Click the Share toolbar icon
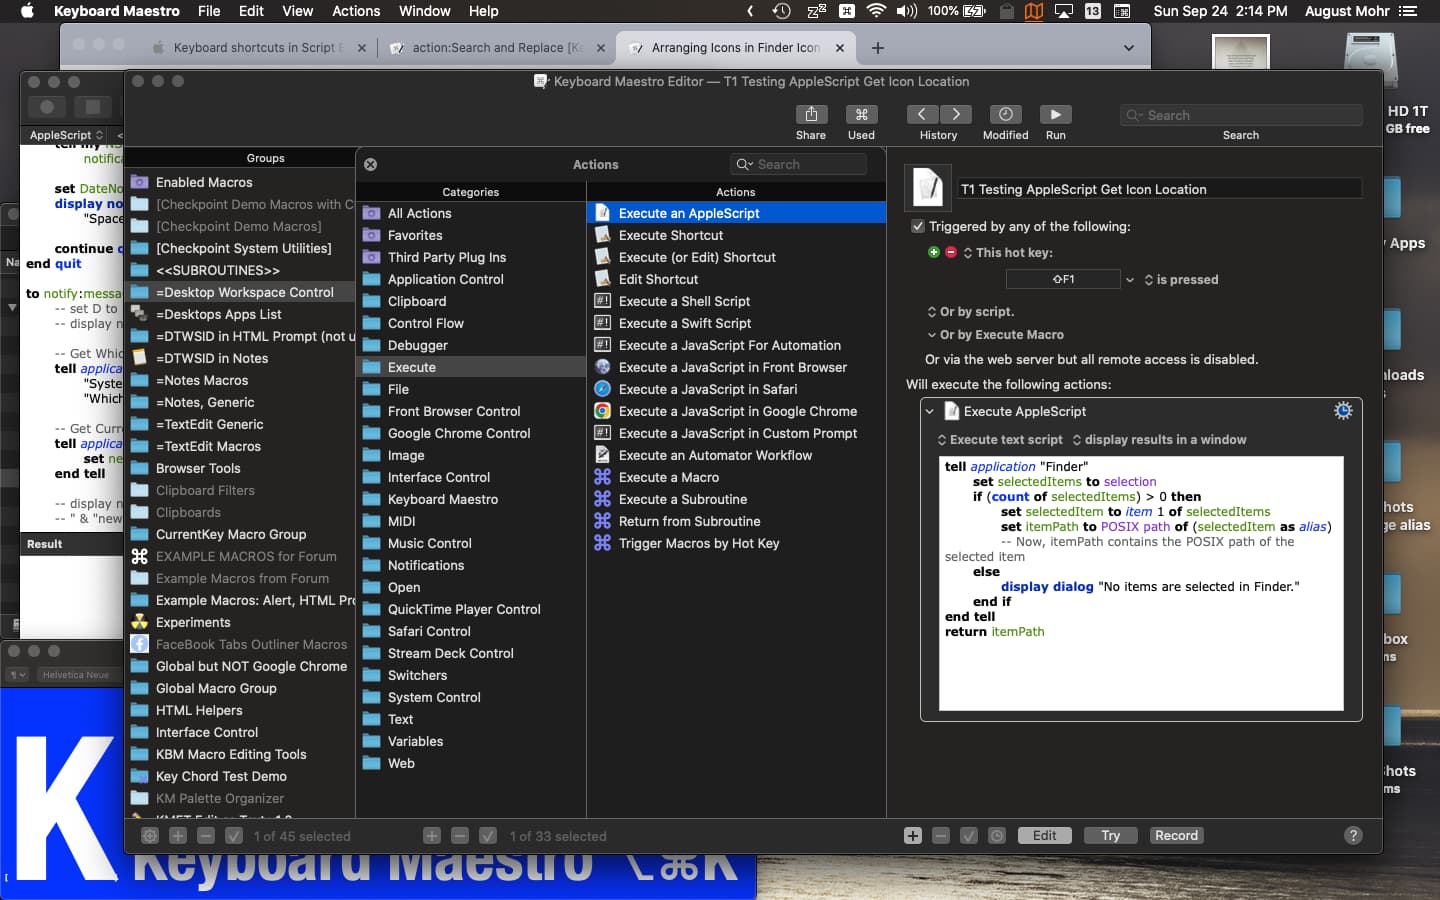 coord(810,115)
